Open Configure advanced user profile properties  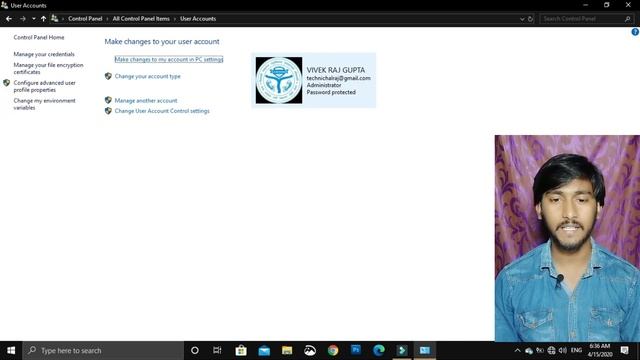pyautogui.click(x=44, y=86)
